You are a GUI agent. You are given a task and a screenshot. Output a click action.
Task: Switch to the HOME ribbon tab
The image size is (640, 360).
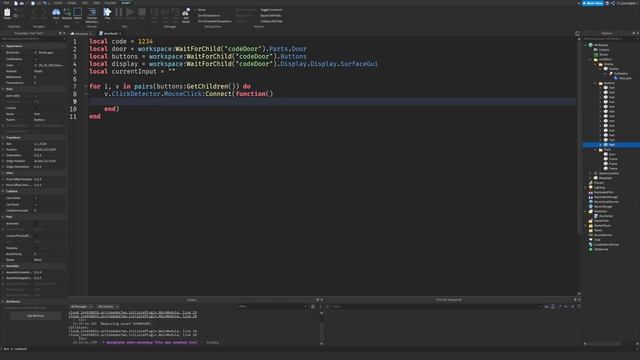coord(58,3)
